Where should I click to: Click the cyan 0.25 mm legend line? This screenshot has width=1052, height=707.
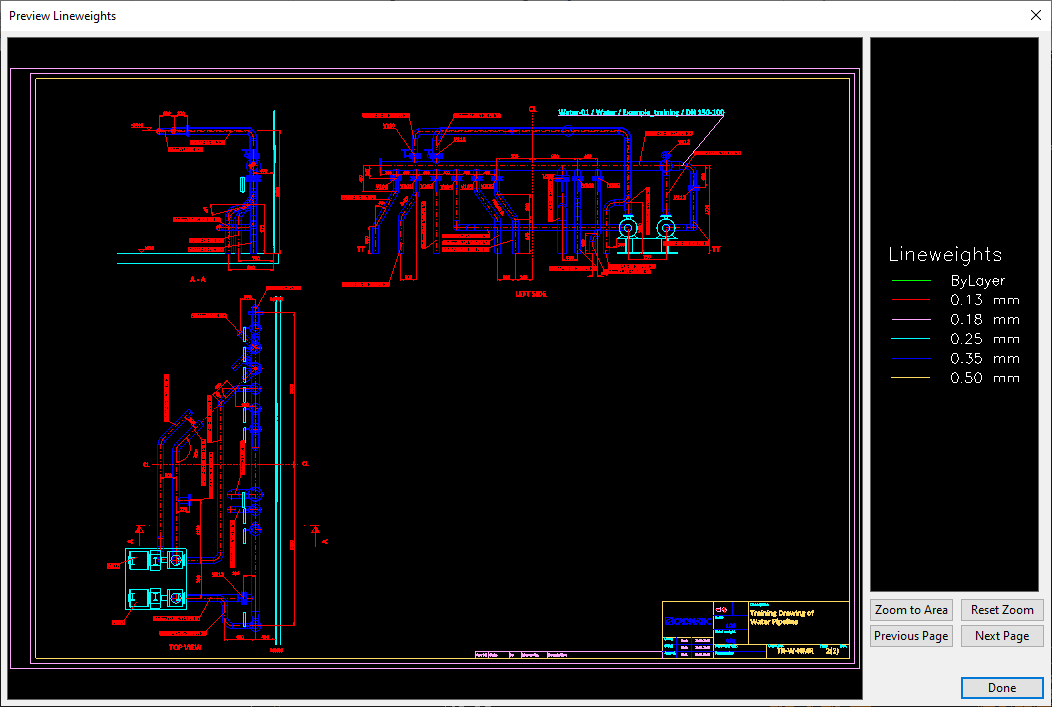(911, 340)
